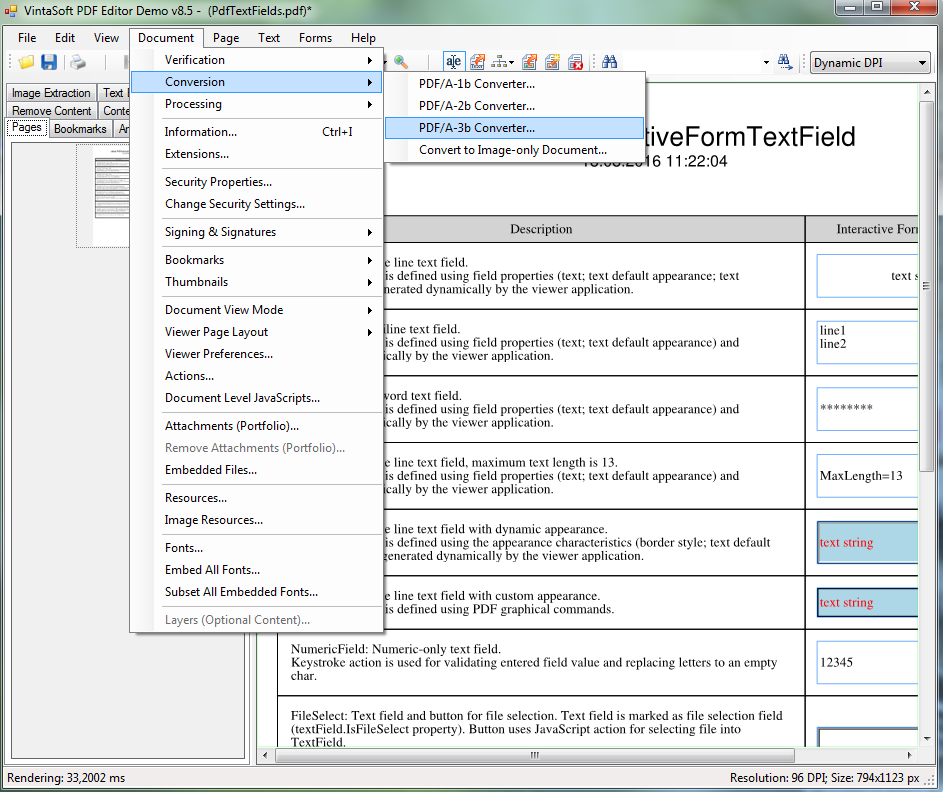Click the print toolbar icon
The width and height of the screenshot is (943, 792).
(78, 62)
